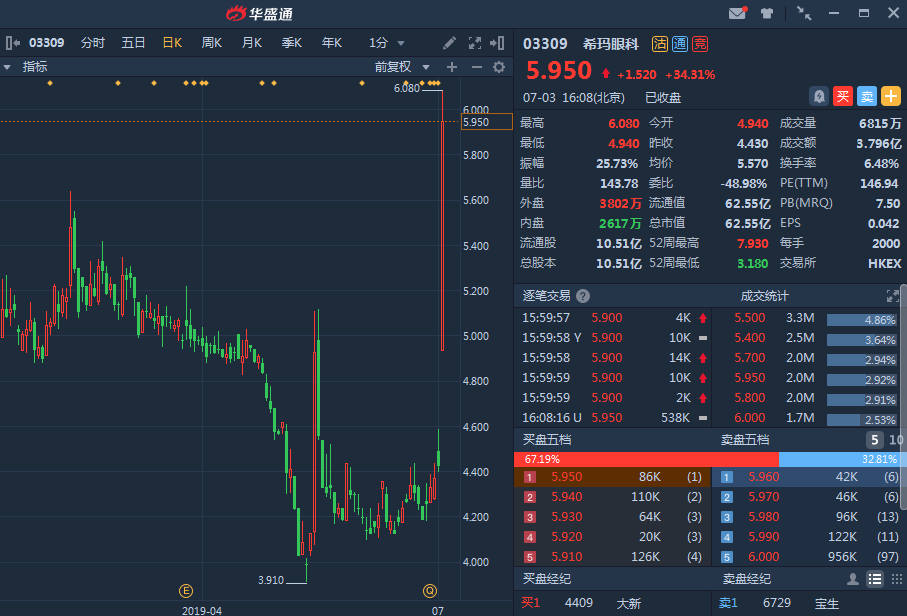Minimize the 华盛通 window

[834, 13]
